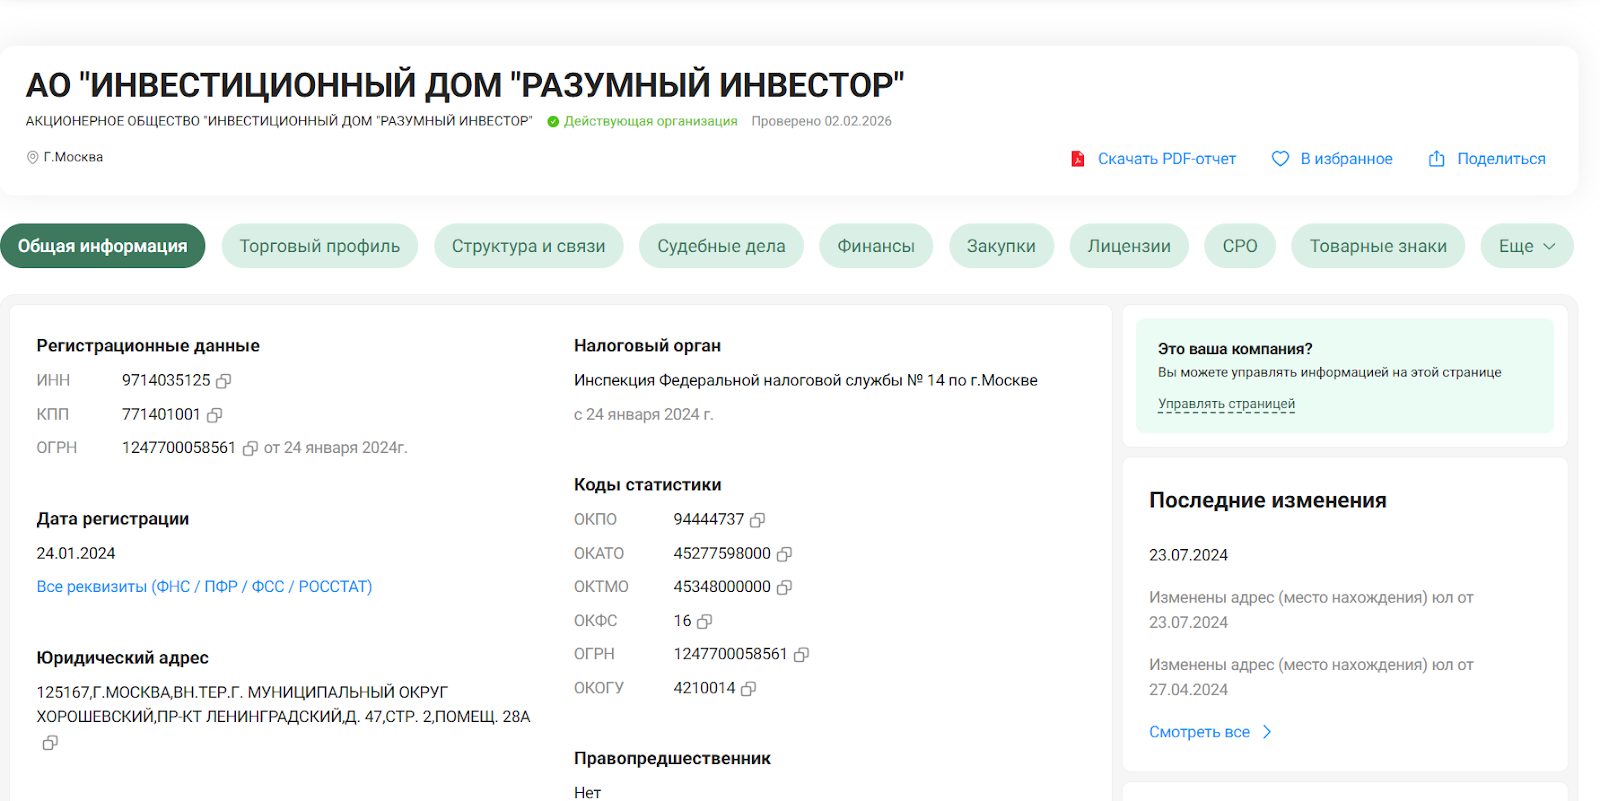Switch to the Финансы tab
Viewport: 1600px width, 801px height.
tap(875, 246)
